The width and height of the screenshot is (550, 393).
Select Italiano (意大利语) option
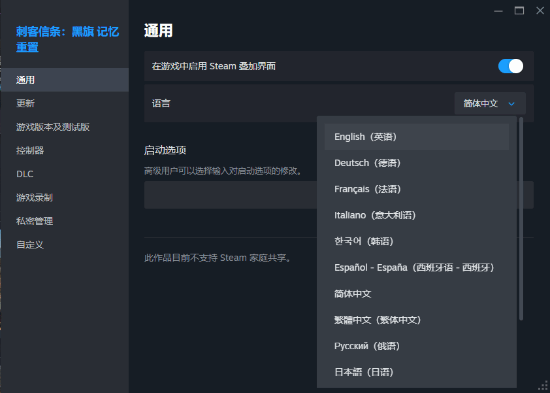[417, 215]
